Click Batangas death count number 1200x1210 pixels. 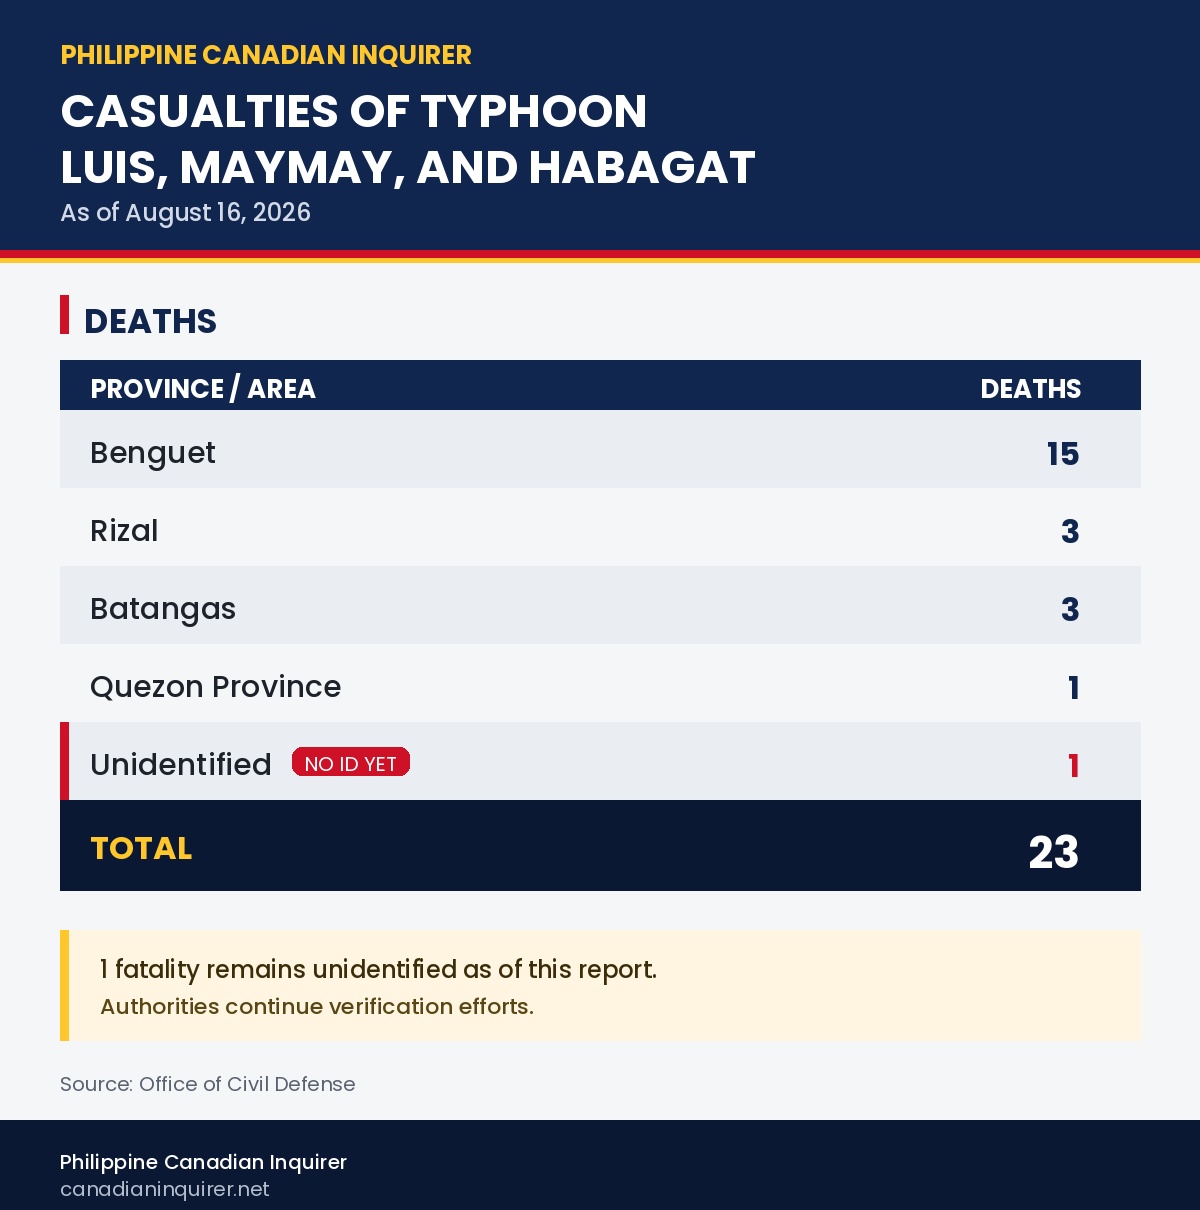pos(1070,610)
